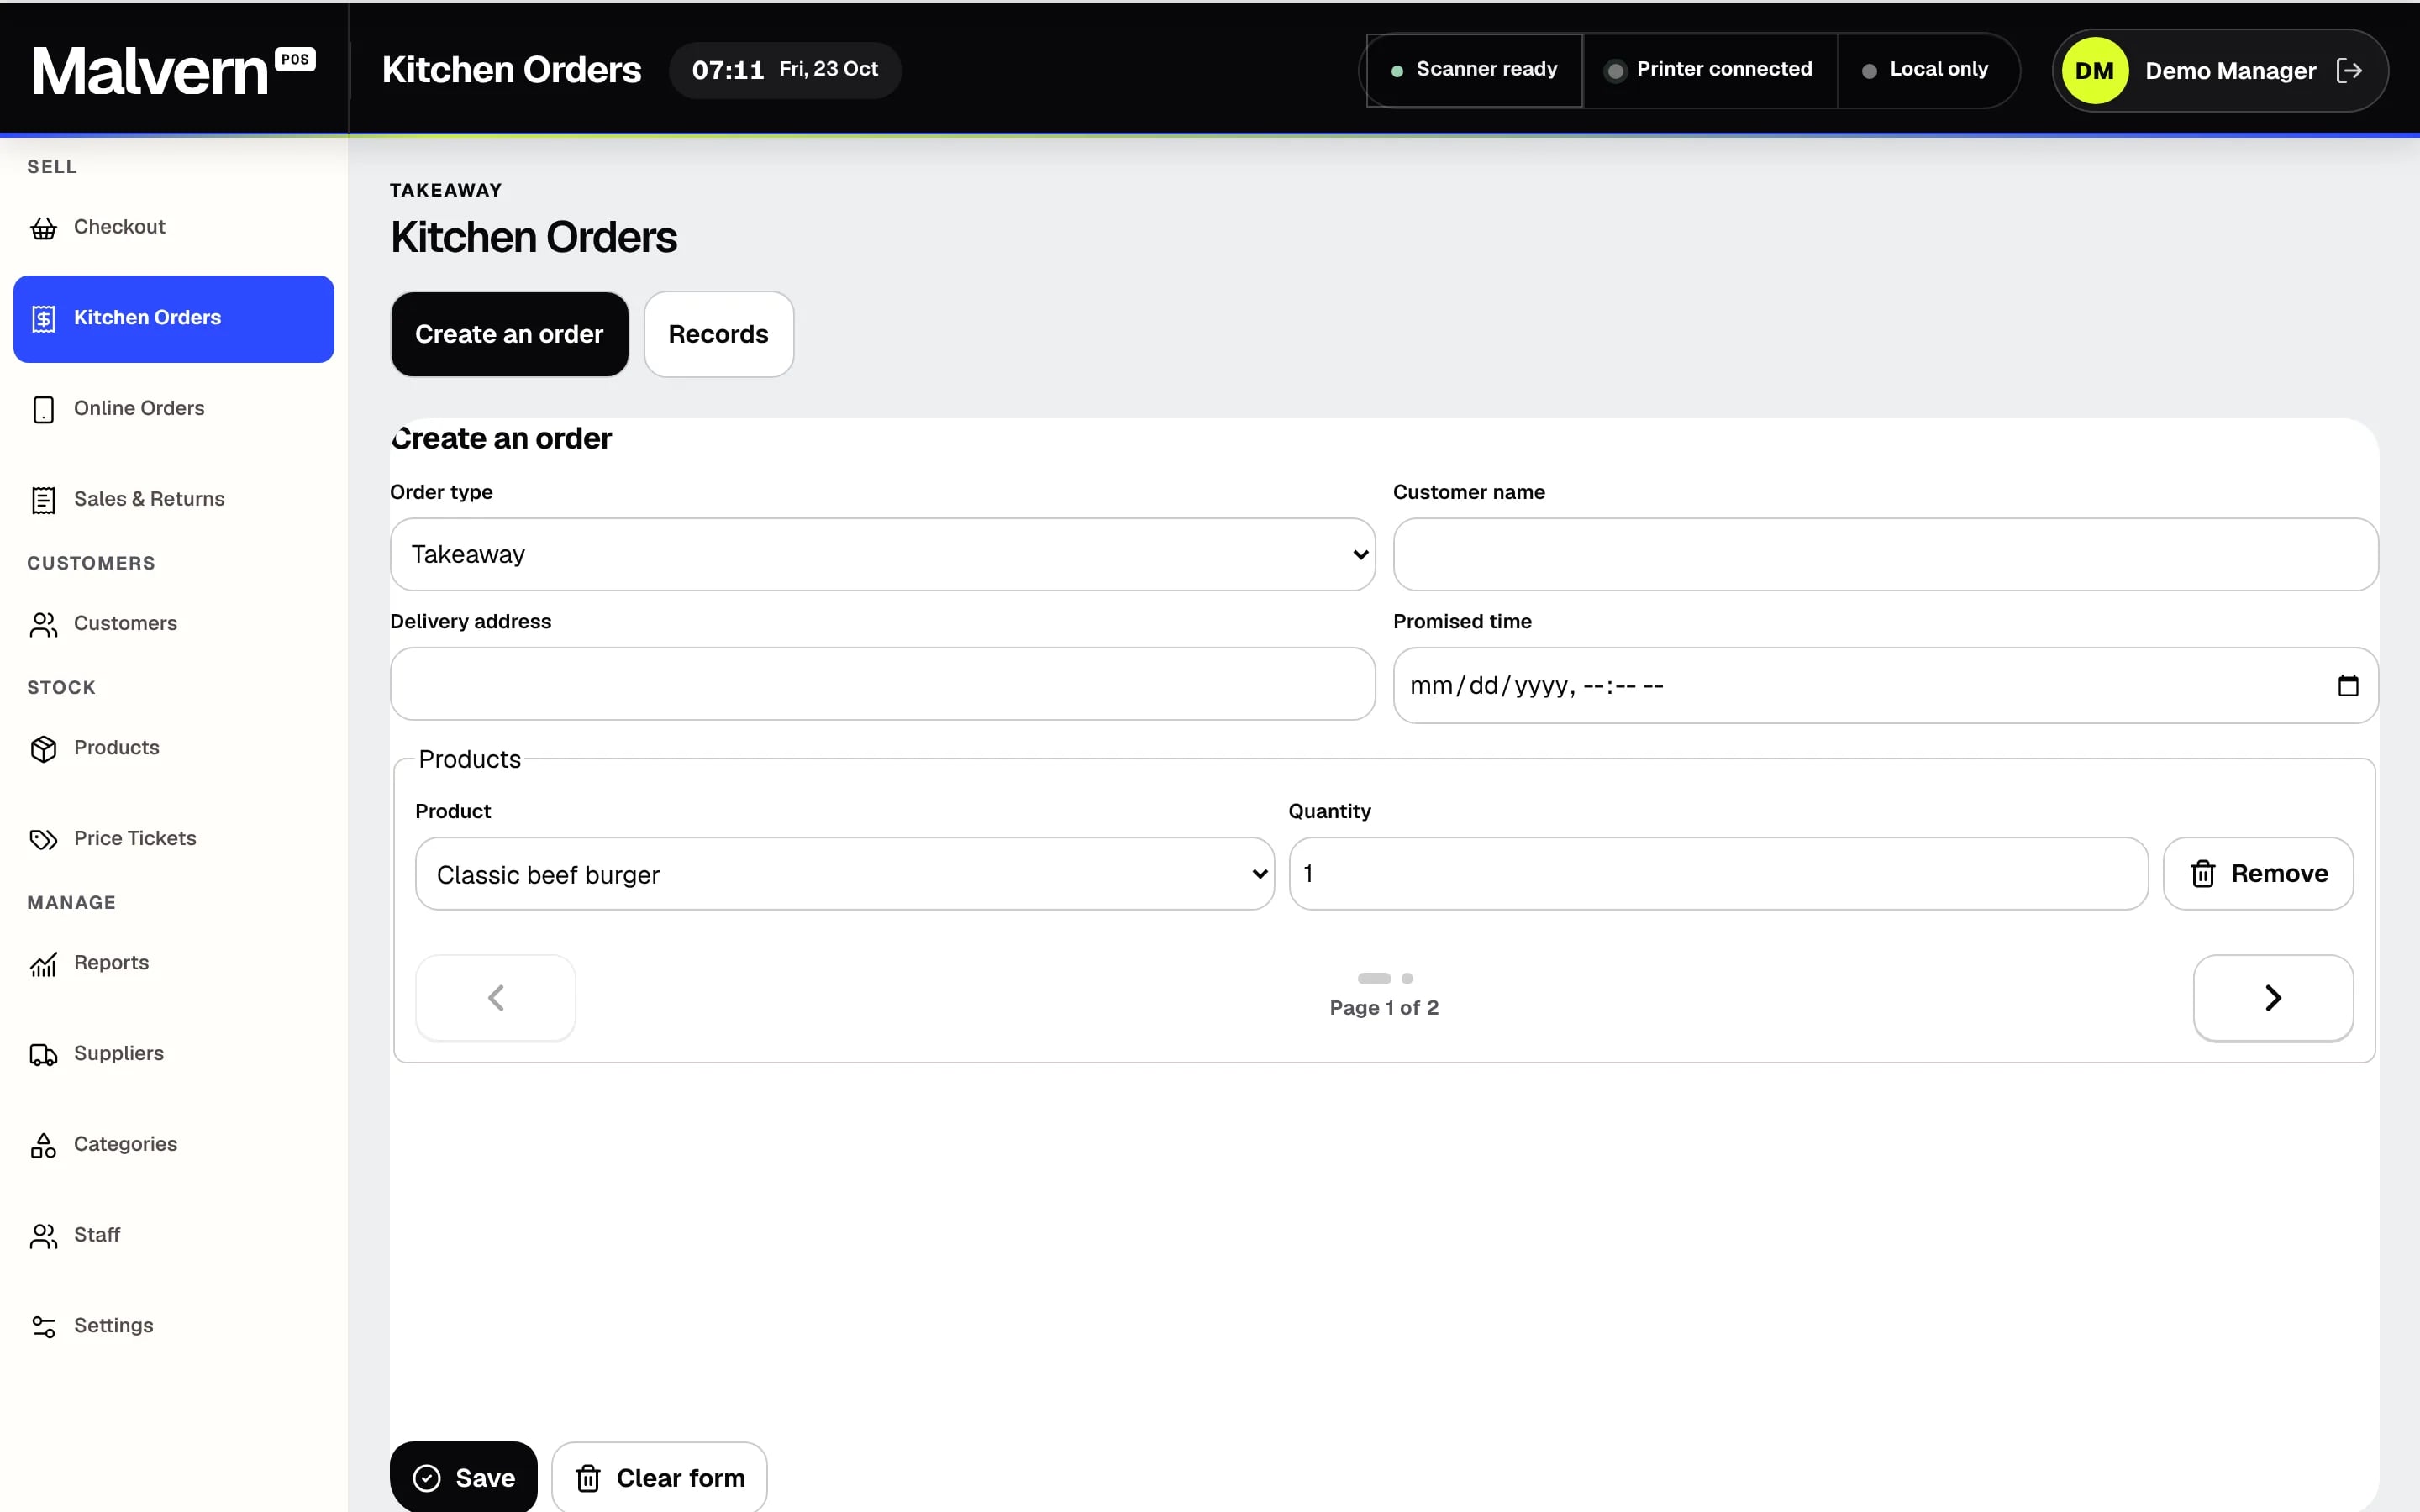Log out using the sign-out icon
Image resolution: width=2420 pixels, height=1512 pixels.
click(2349, 70)
